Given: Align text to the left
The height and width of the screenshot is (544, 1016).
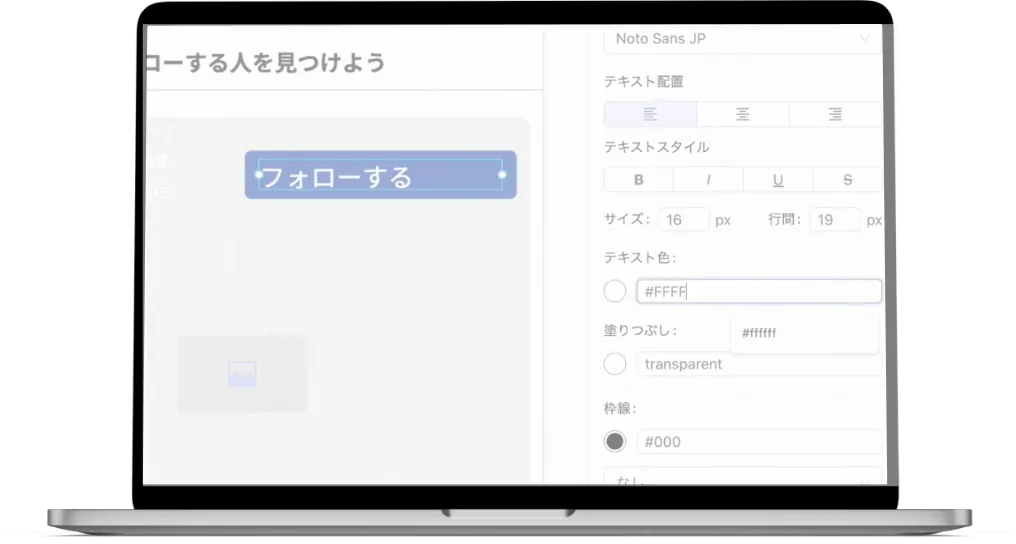Looking at the screenshot, I should 650,115.
